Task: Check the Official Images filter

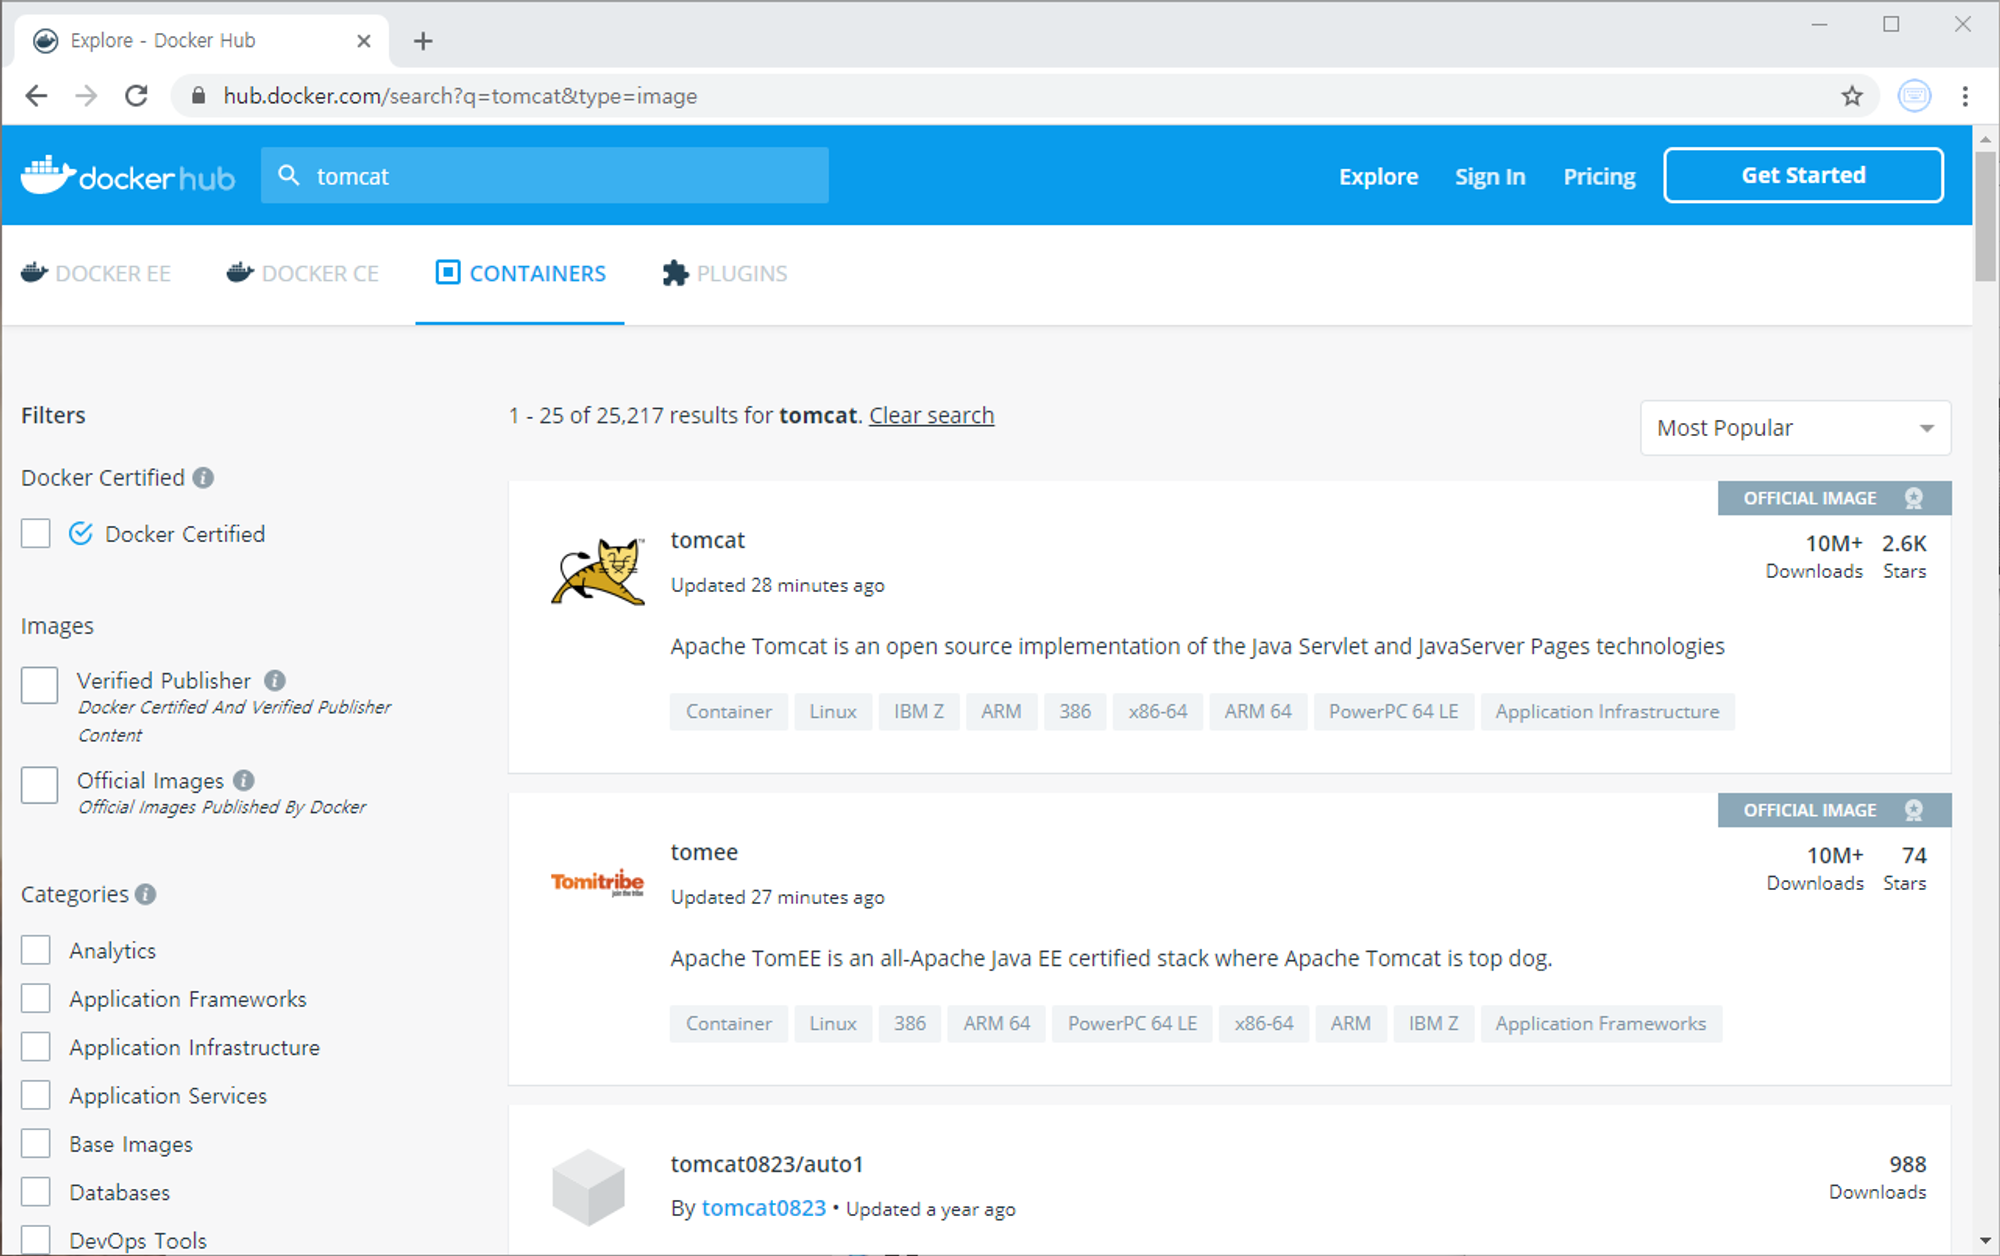Action: coord(40,785)
